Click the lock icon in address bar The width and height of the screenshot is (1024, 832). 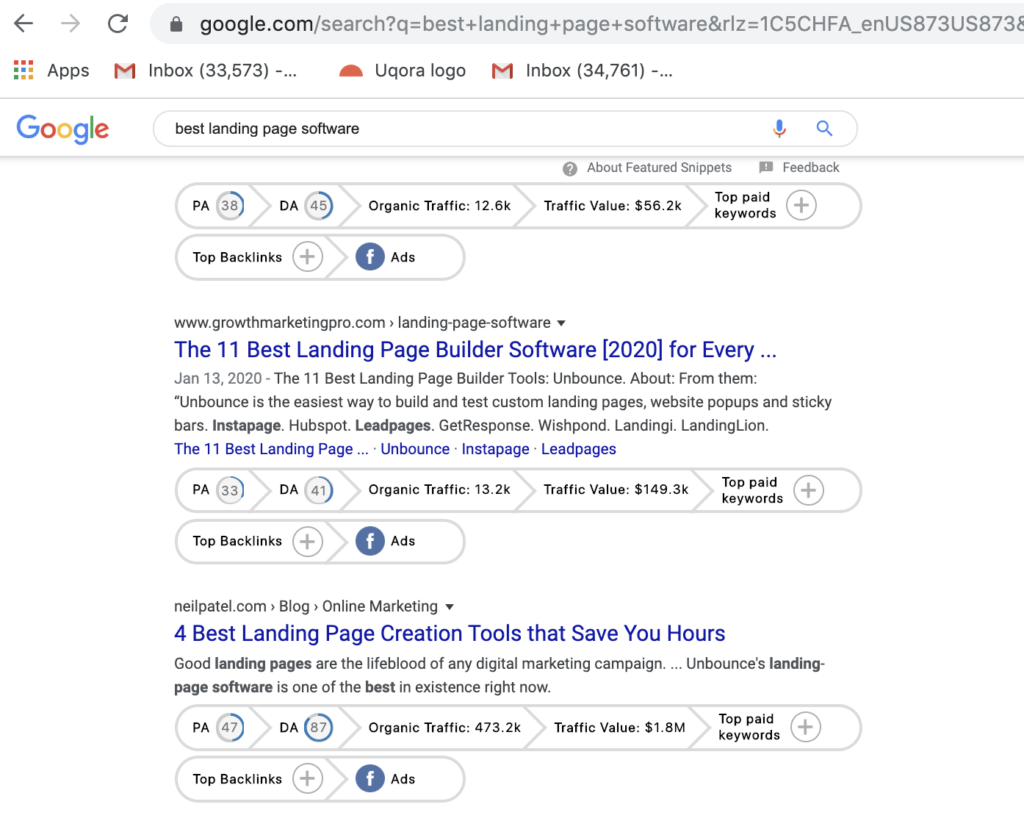176,25
